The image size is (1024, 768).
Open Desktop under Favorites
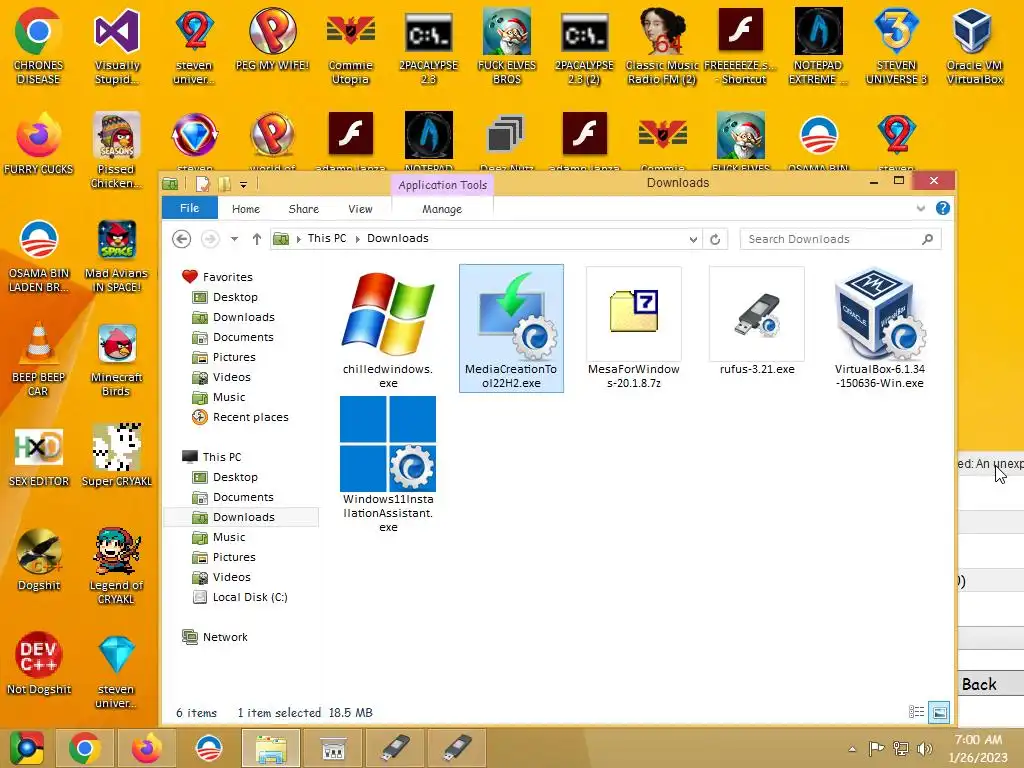[235, 297]
